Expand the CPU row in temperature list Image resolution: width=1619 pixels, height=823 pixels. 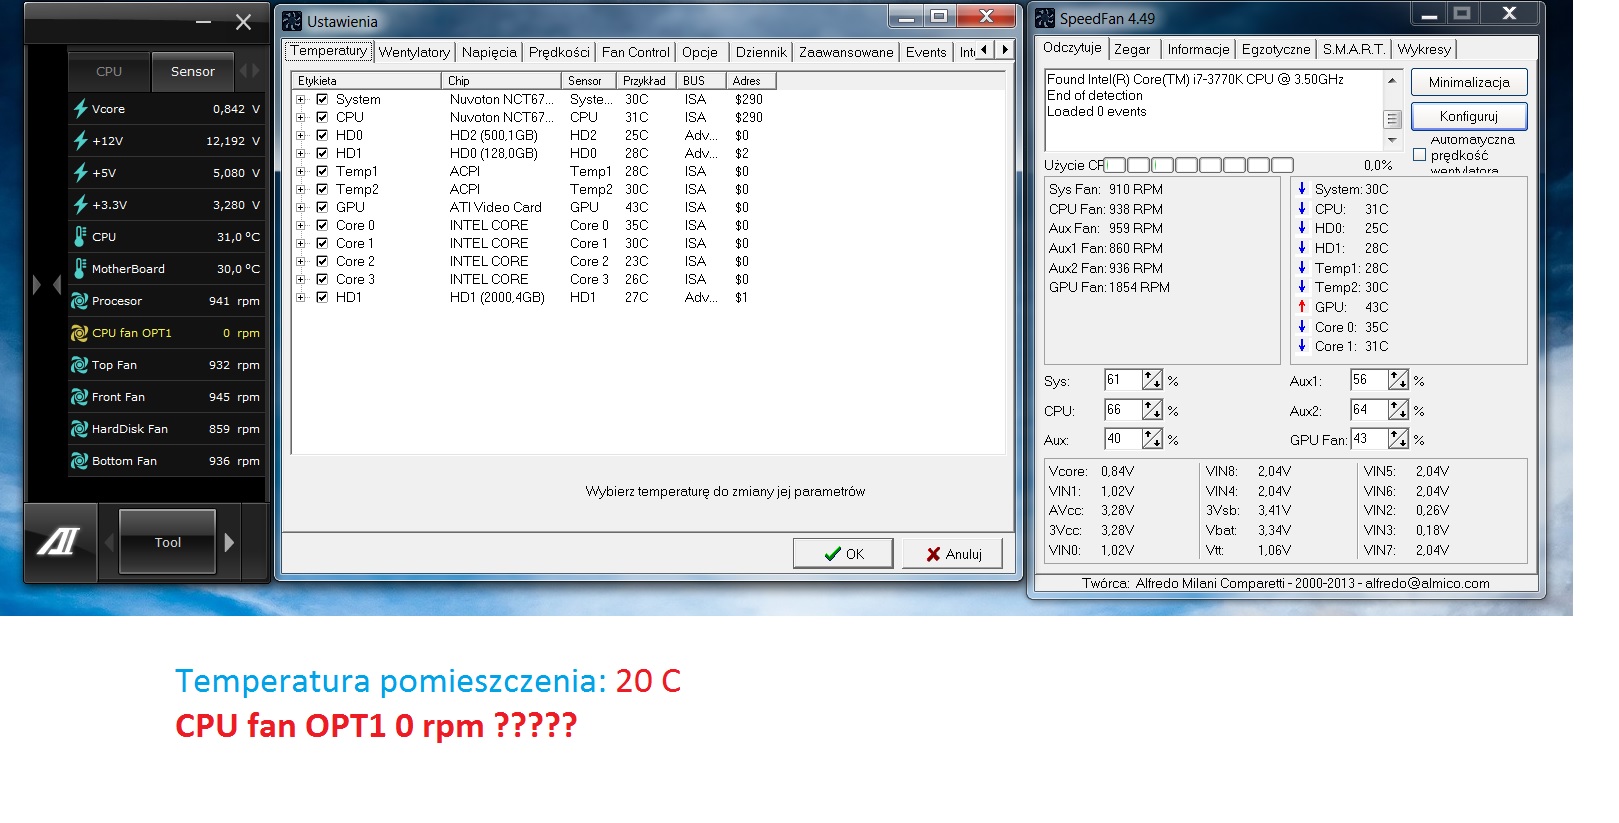pyautogui.click(x=300, y=117)
